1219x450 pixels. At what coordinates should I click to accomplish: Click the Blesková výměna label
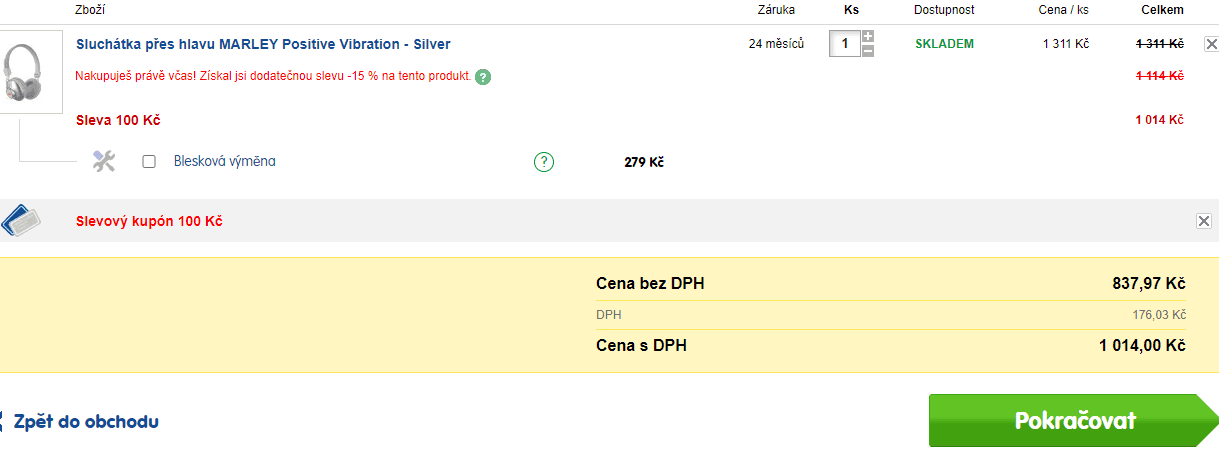pyautogui.click(x=225, y=161)
